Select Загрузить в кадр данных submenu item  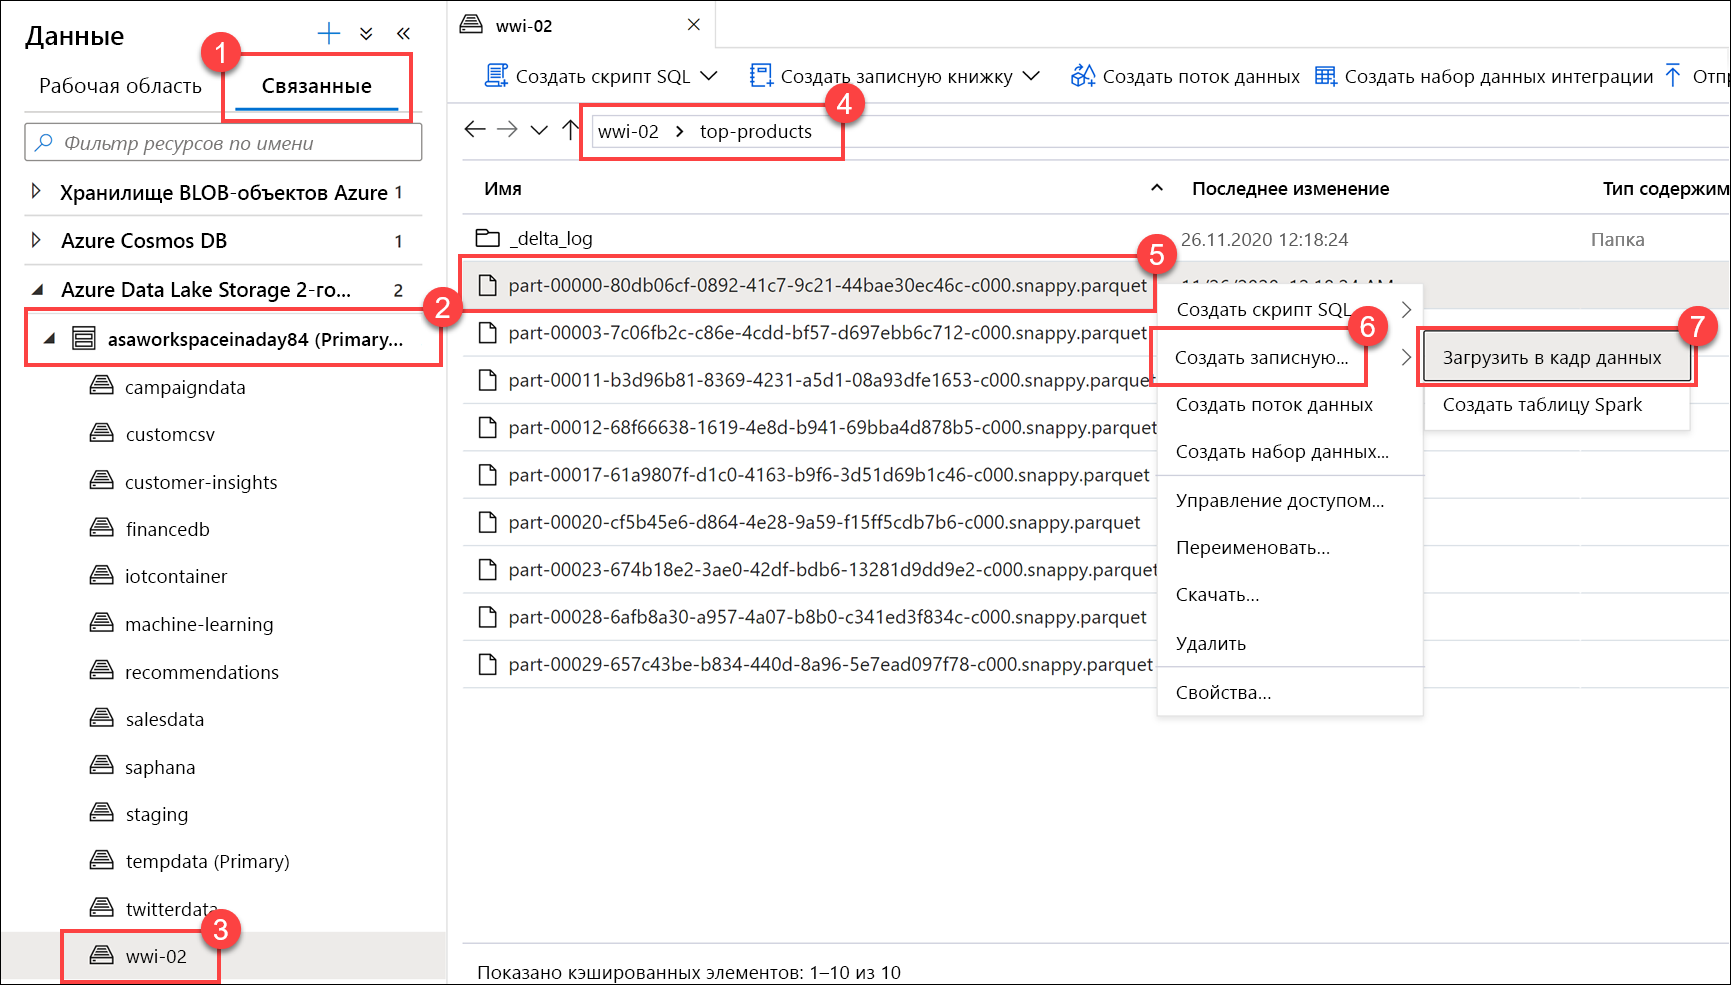(x=1556, y=357)
